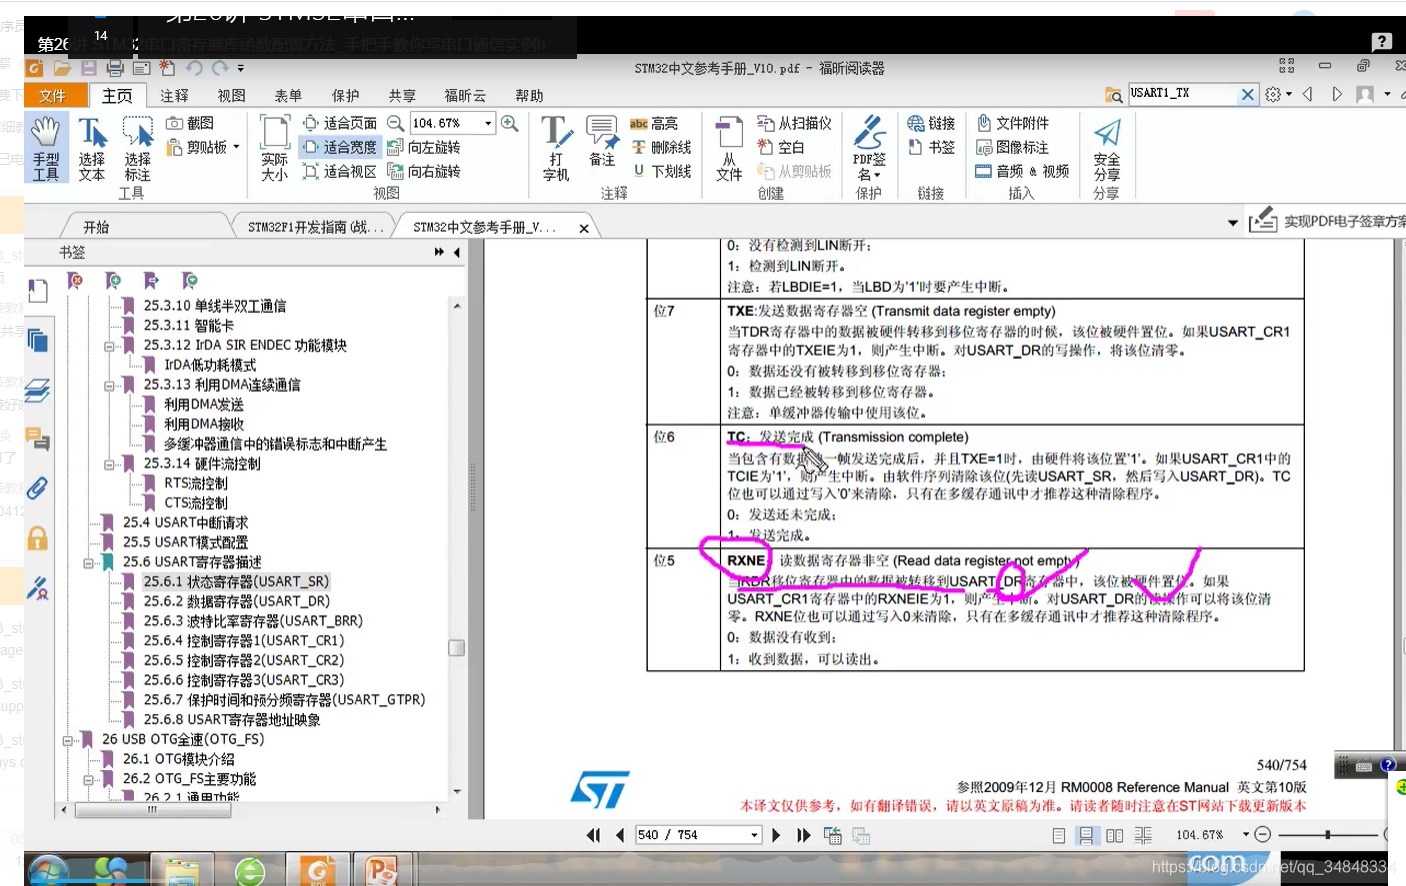
Task: Choose the Select Annotation tool (选择标注)
Action: [137, 147]
